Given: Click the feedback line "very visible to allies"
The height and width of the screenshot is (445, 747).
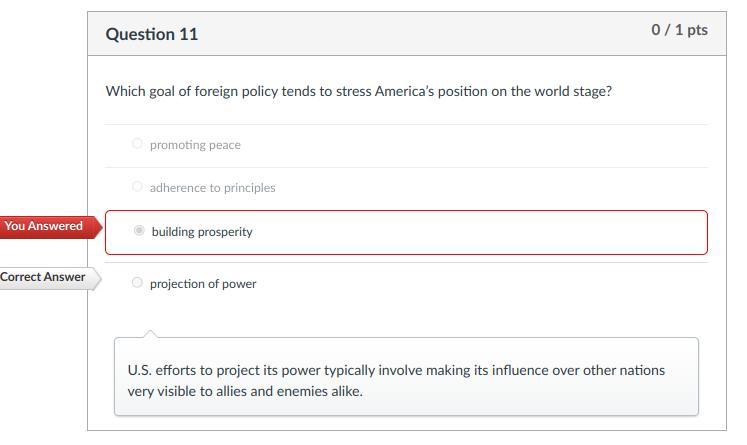Looking at the screenshot, I should 245,392.
